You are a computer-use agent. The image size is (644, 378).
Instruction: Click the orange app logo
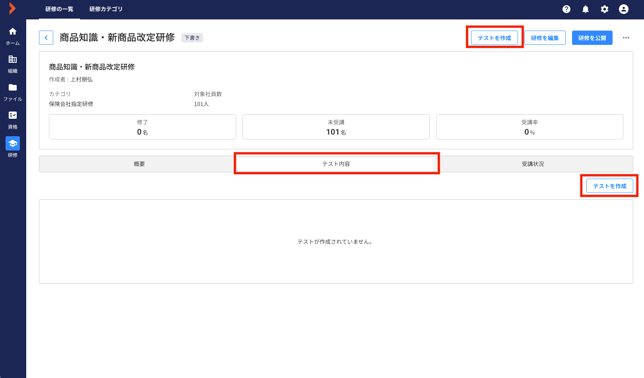pyautogui.click(x=12, y=8)
